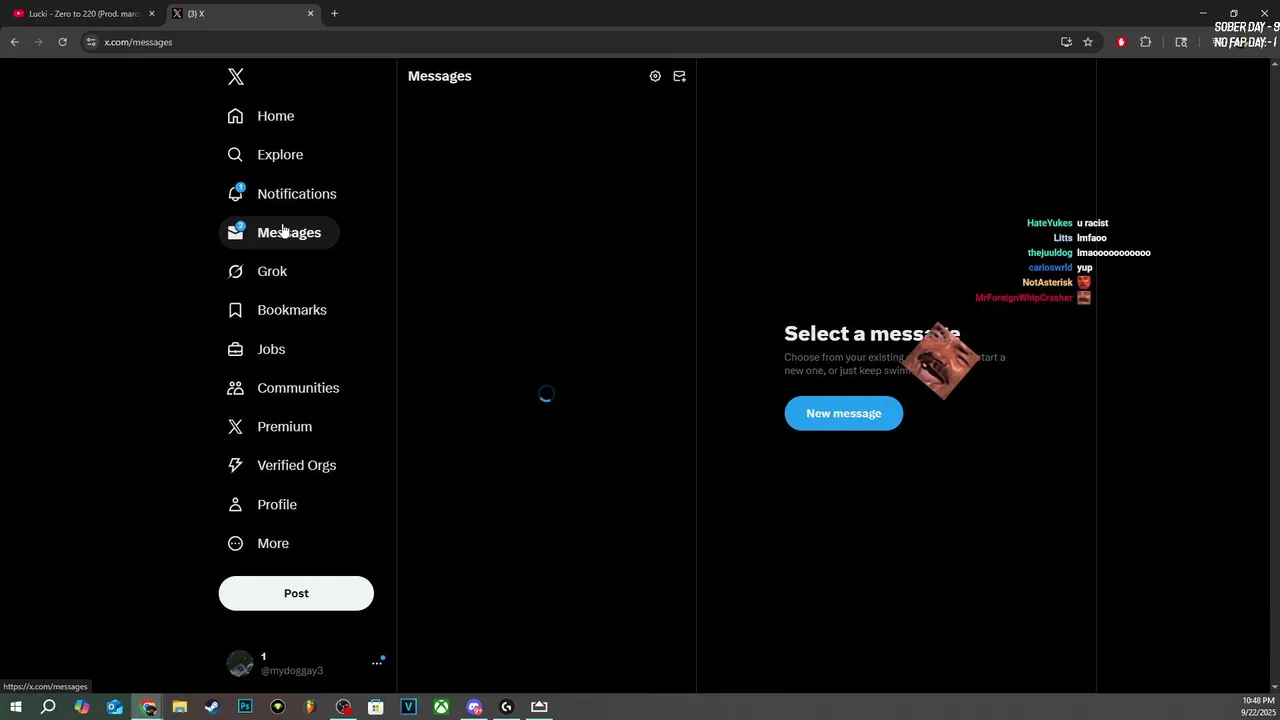
Task: Open Microsoft Store from the taskbar
Action: click(376, 707)
